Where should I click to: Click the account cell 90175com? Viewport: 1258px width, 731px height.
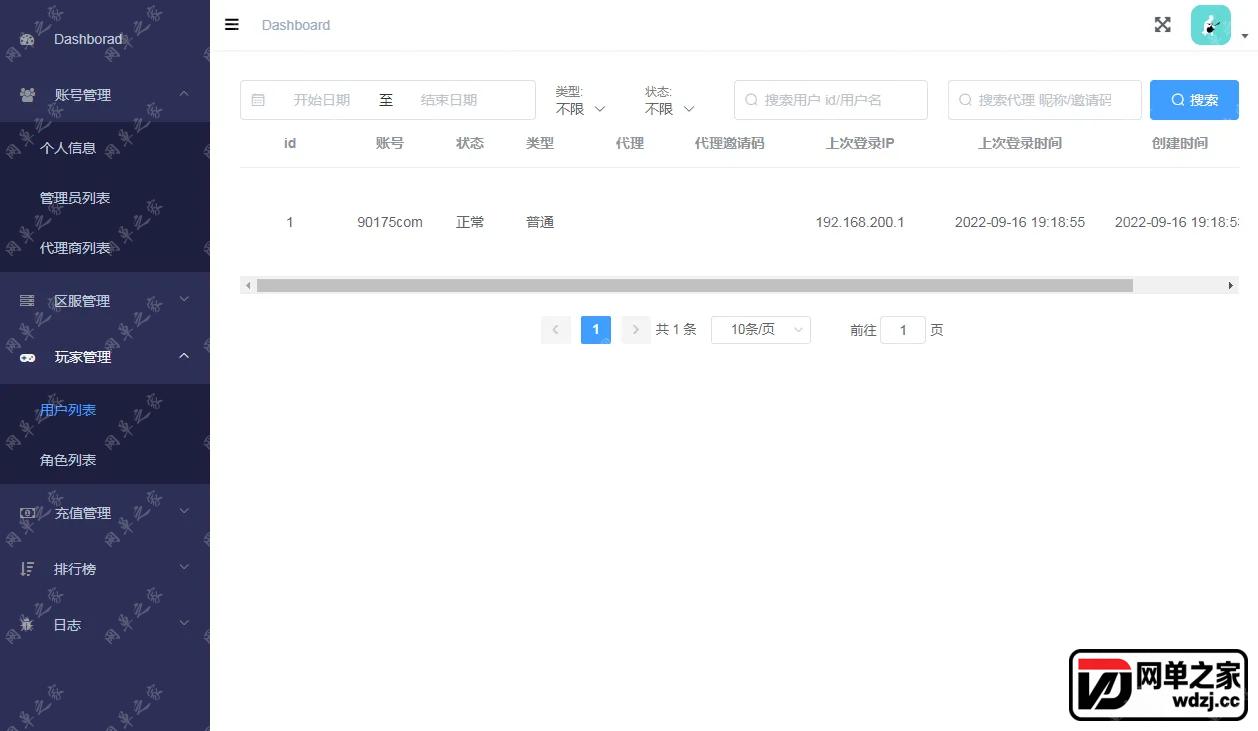390,222
